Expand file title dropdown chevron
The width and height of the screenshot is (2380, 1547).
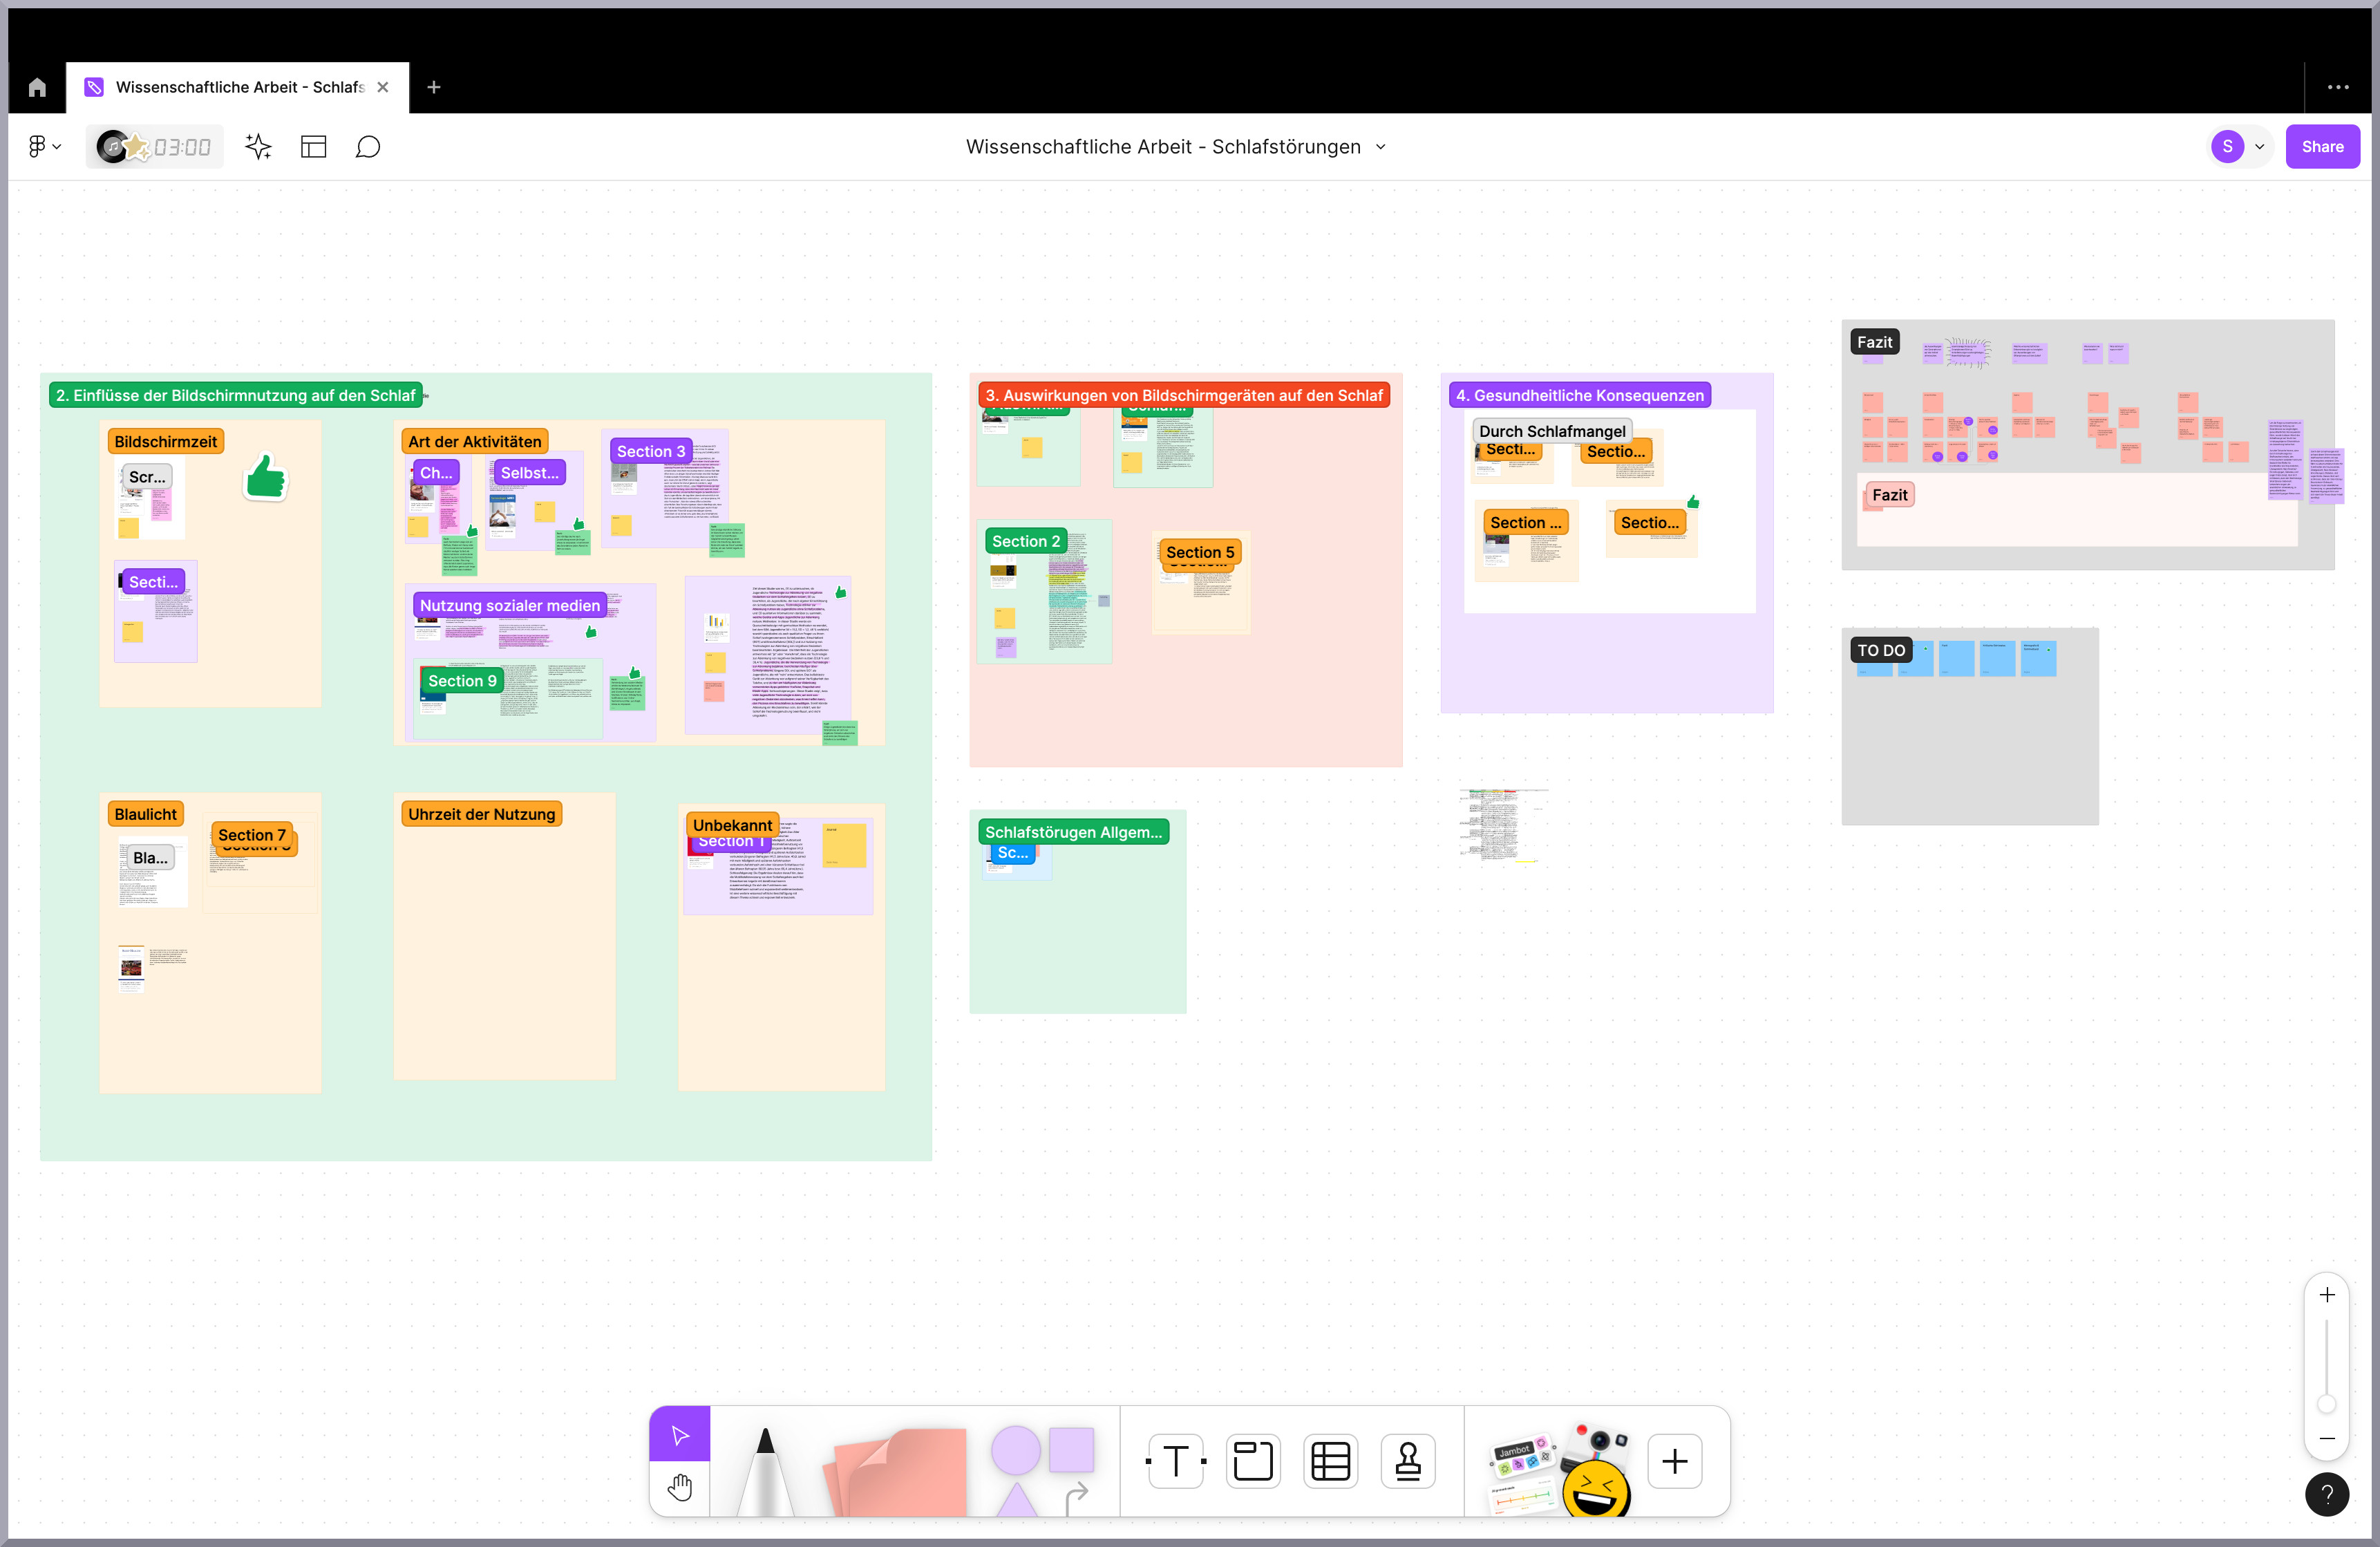(x=1381, y=147)
